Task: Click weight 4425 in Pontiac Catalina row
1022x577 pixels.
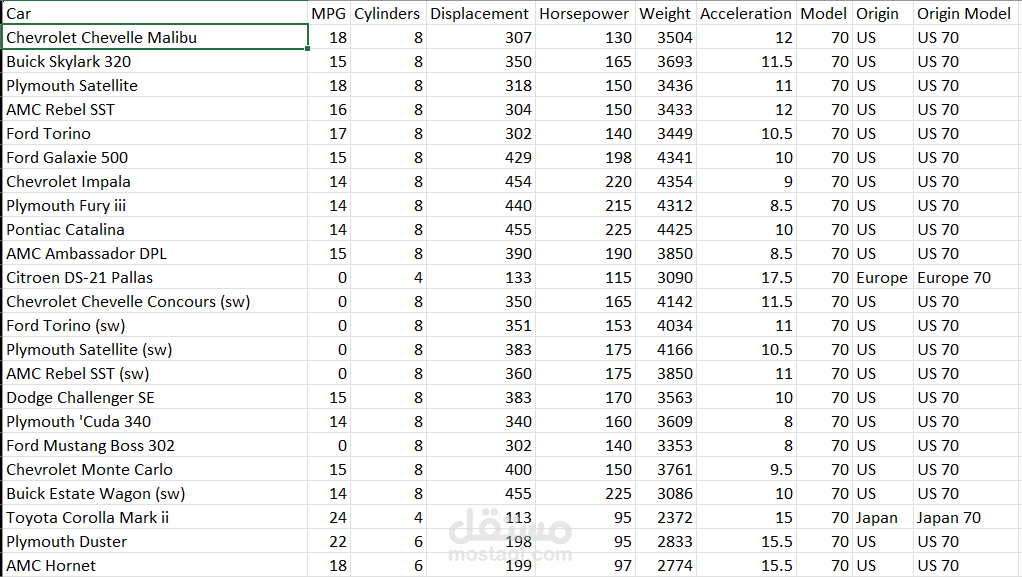Action: [666, 229]
